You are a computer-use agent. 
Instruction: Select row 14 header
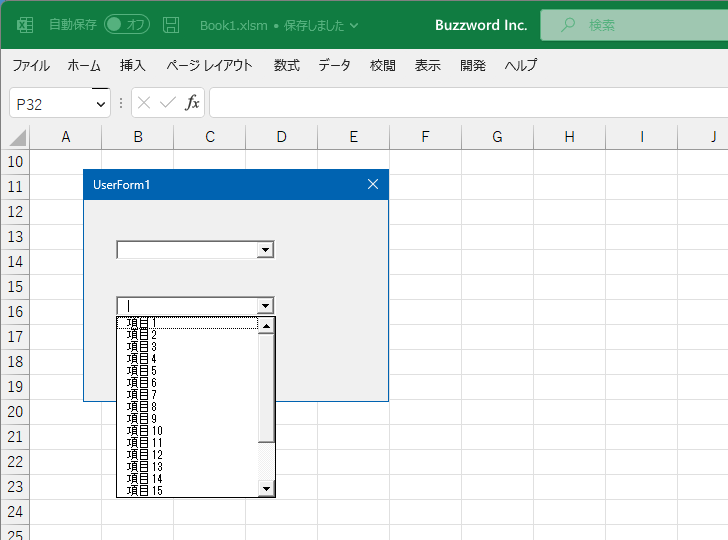(x=15, y=262)
